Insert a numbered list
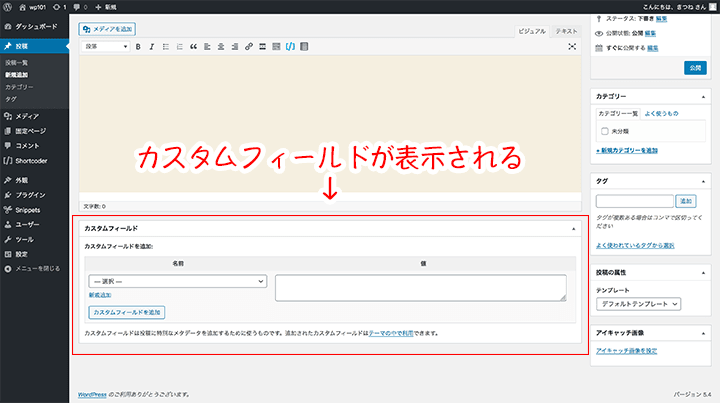 click(x=180, y=47)
